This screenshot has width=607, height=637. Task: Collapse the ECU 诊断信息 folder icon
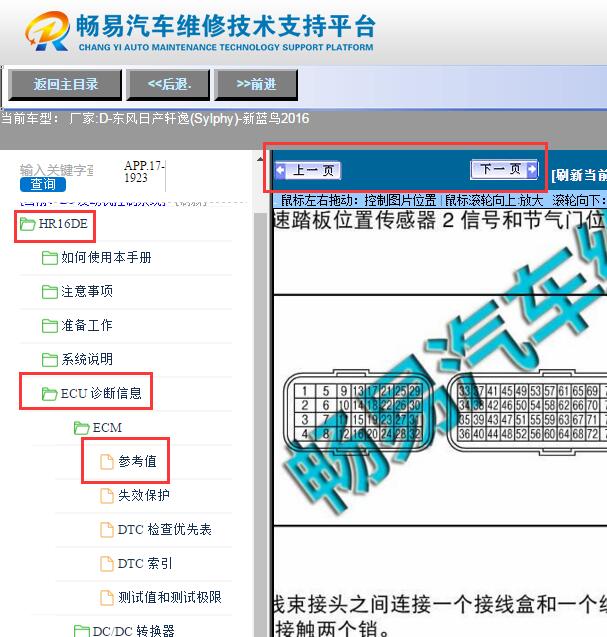tap(50, 394)
